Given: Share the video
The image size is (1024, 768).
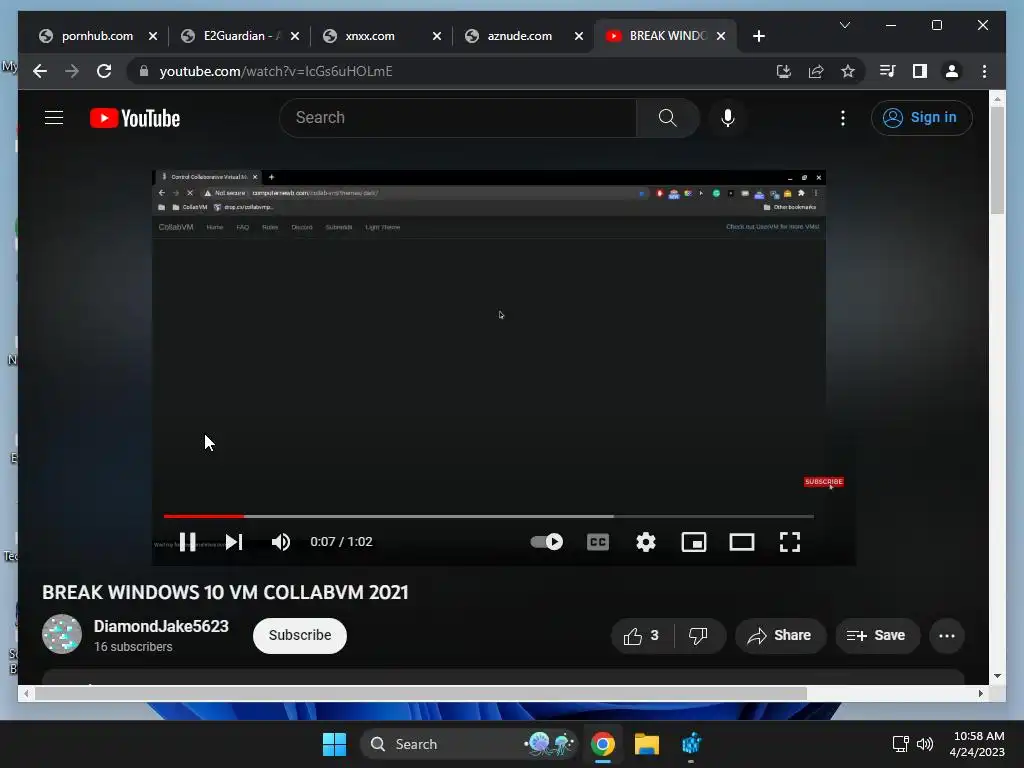Looking at the screenshot, I should click(x=780, y=636).
